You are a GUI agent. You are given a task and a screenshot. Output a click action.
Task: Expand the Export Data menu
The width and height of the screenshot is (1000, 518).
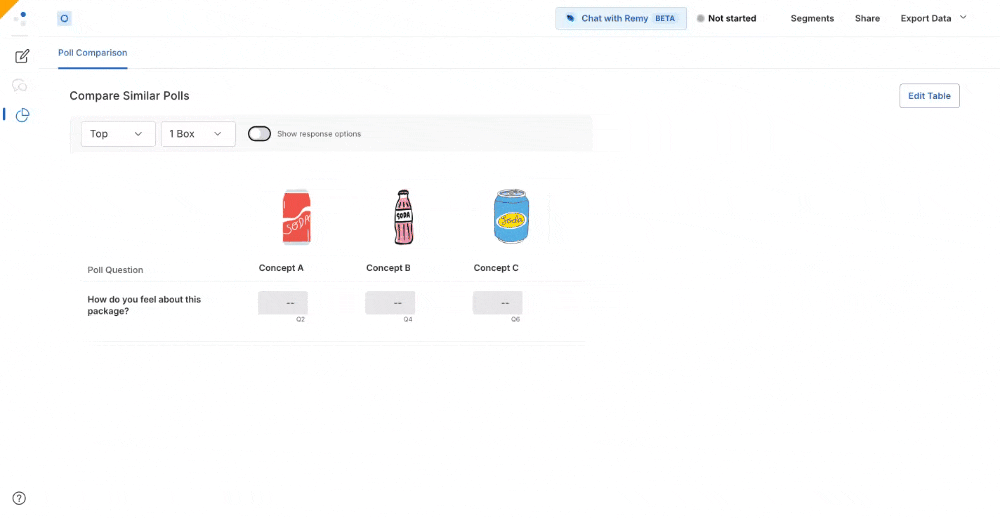point(933,18)
